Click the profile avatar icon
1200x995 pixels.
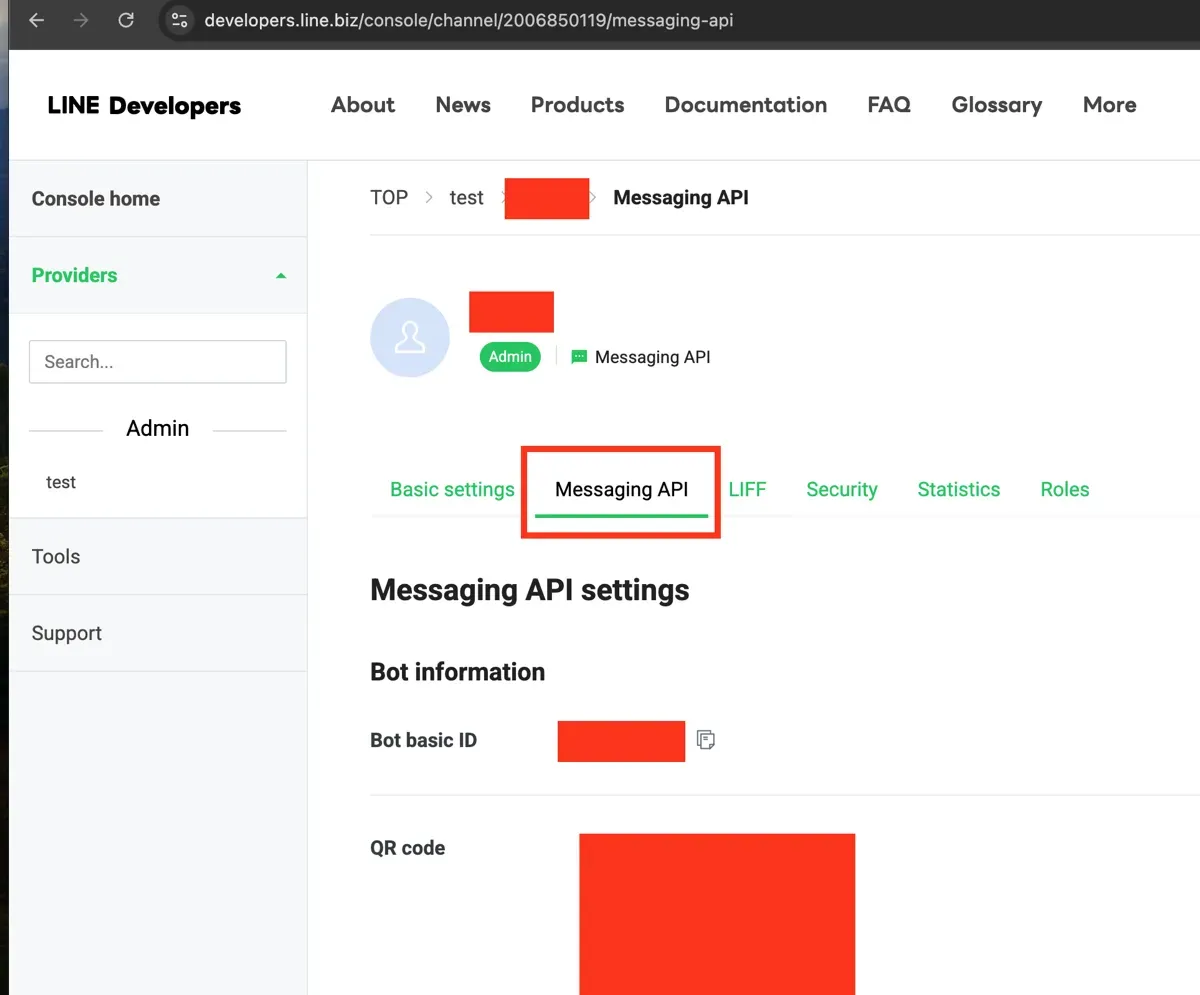coord(410,338)
